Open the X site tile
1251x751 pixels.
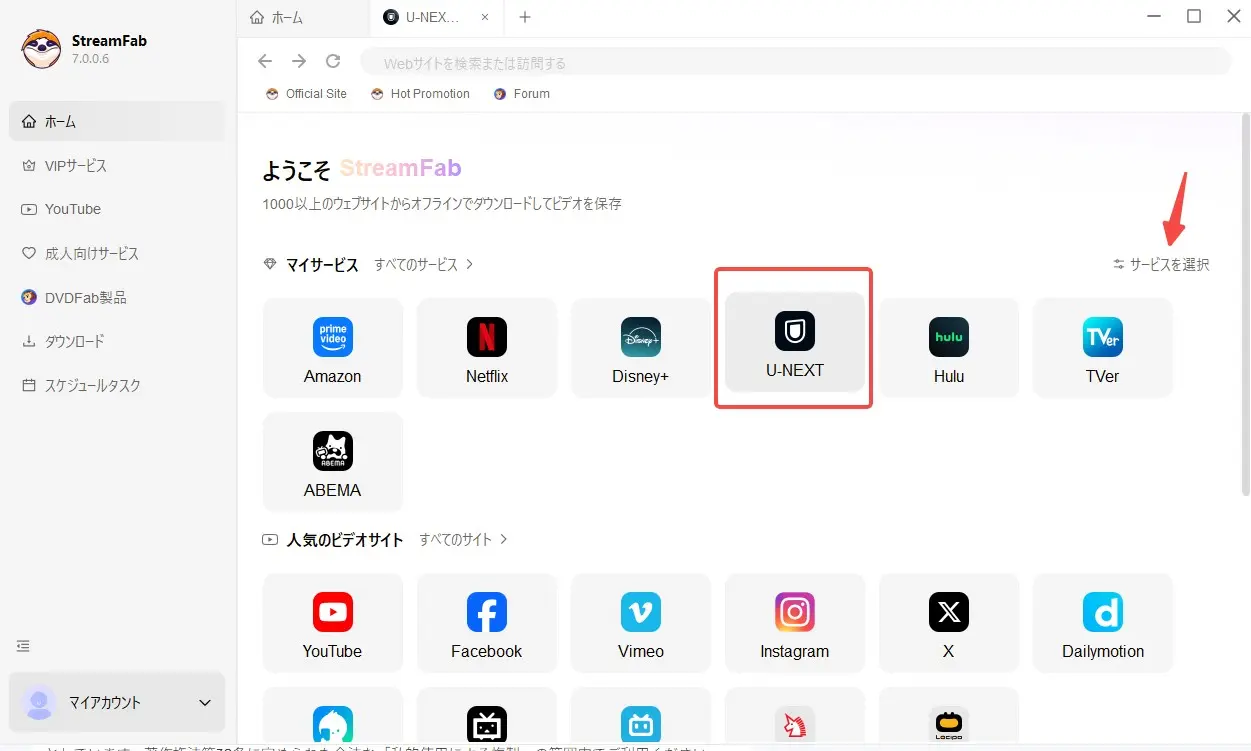(x=949, y=623)
